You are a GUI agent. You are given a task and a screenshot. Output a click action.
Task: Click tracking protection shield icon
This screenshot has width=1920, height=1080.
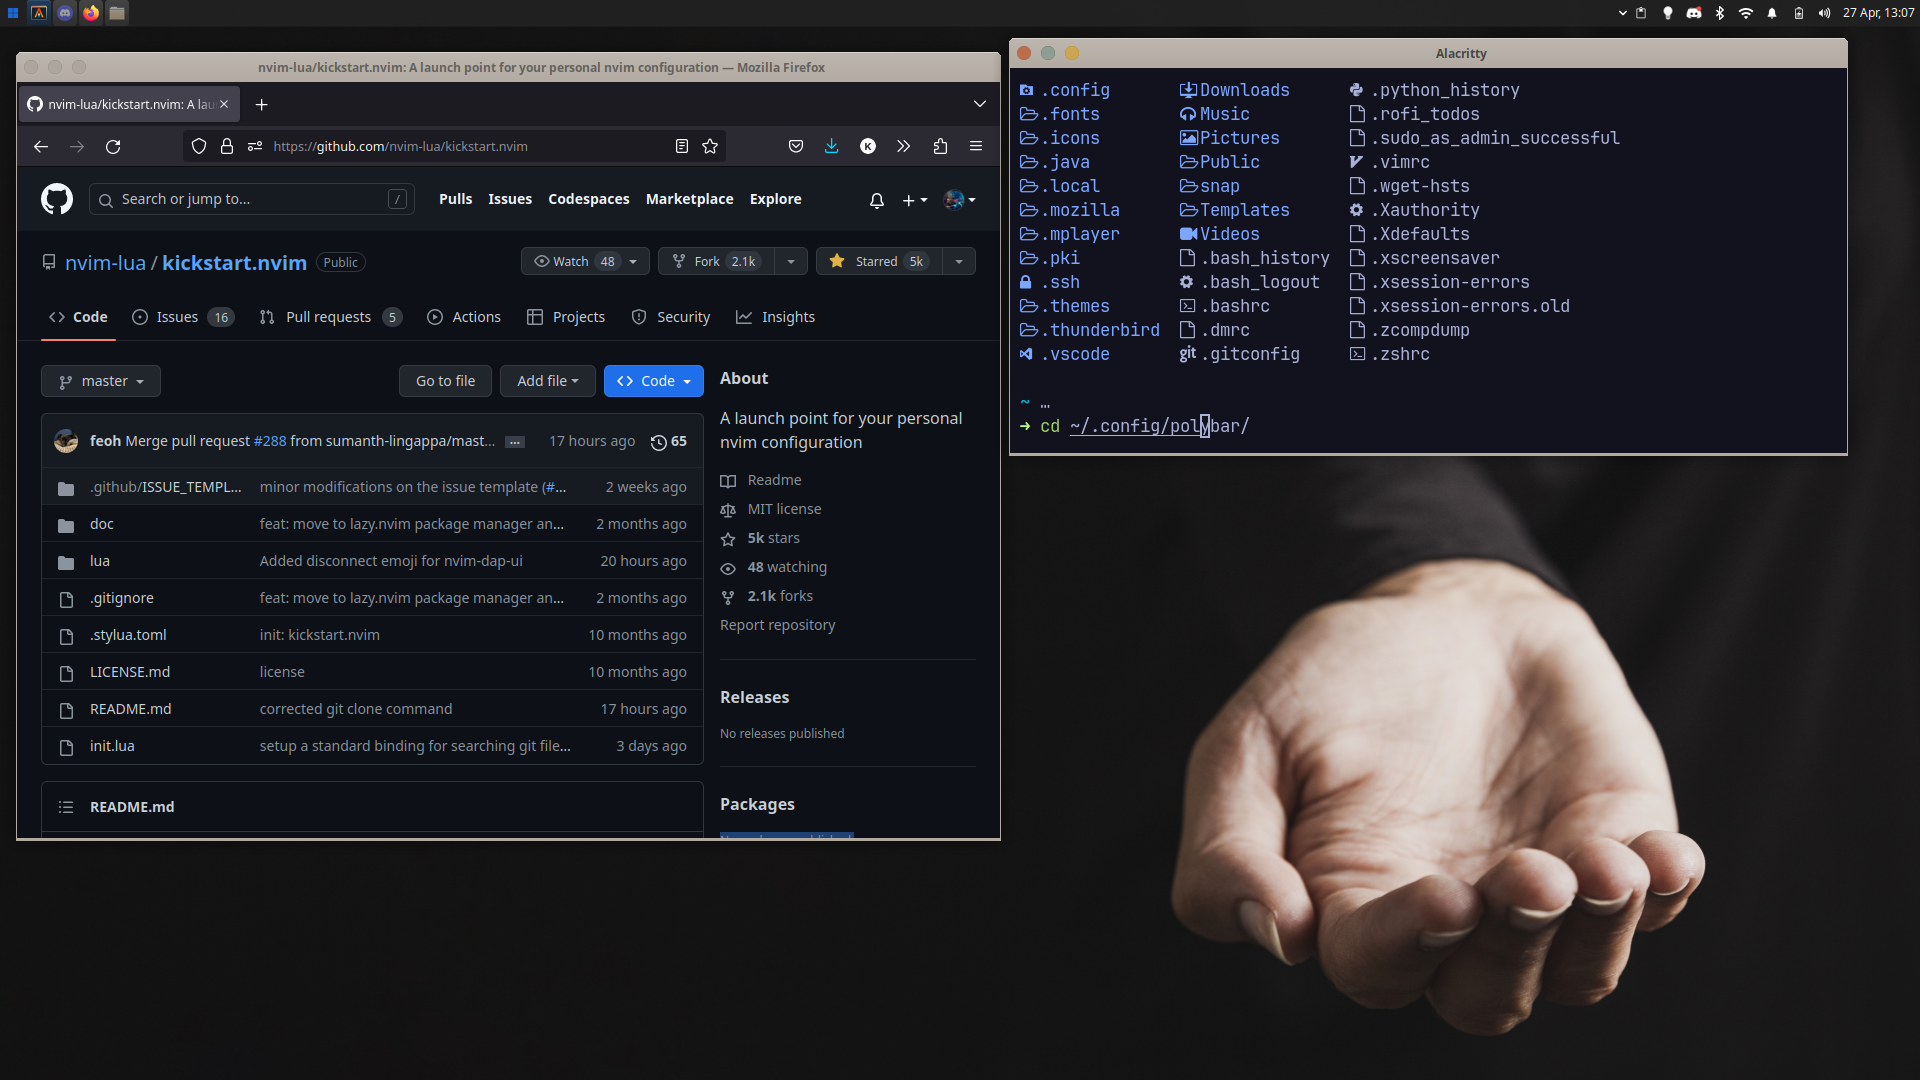click(x=199, y=146)
